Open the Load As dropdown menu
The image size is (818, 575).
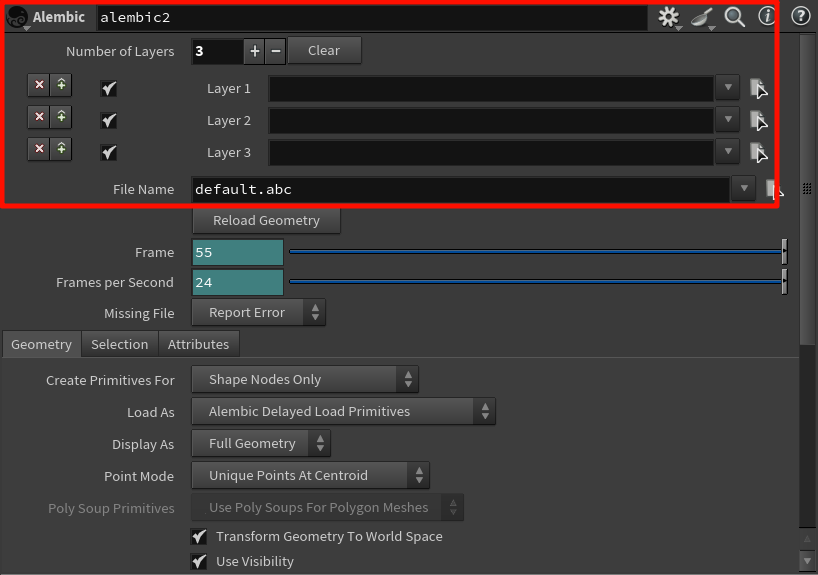pyautogui.click(x=343, y=411)
